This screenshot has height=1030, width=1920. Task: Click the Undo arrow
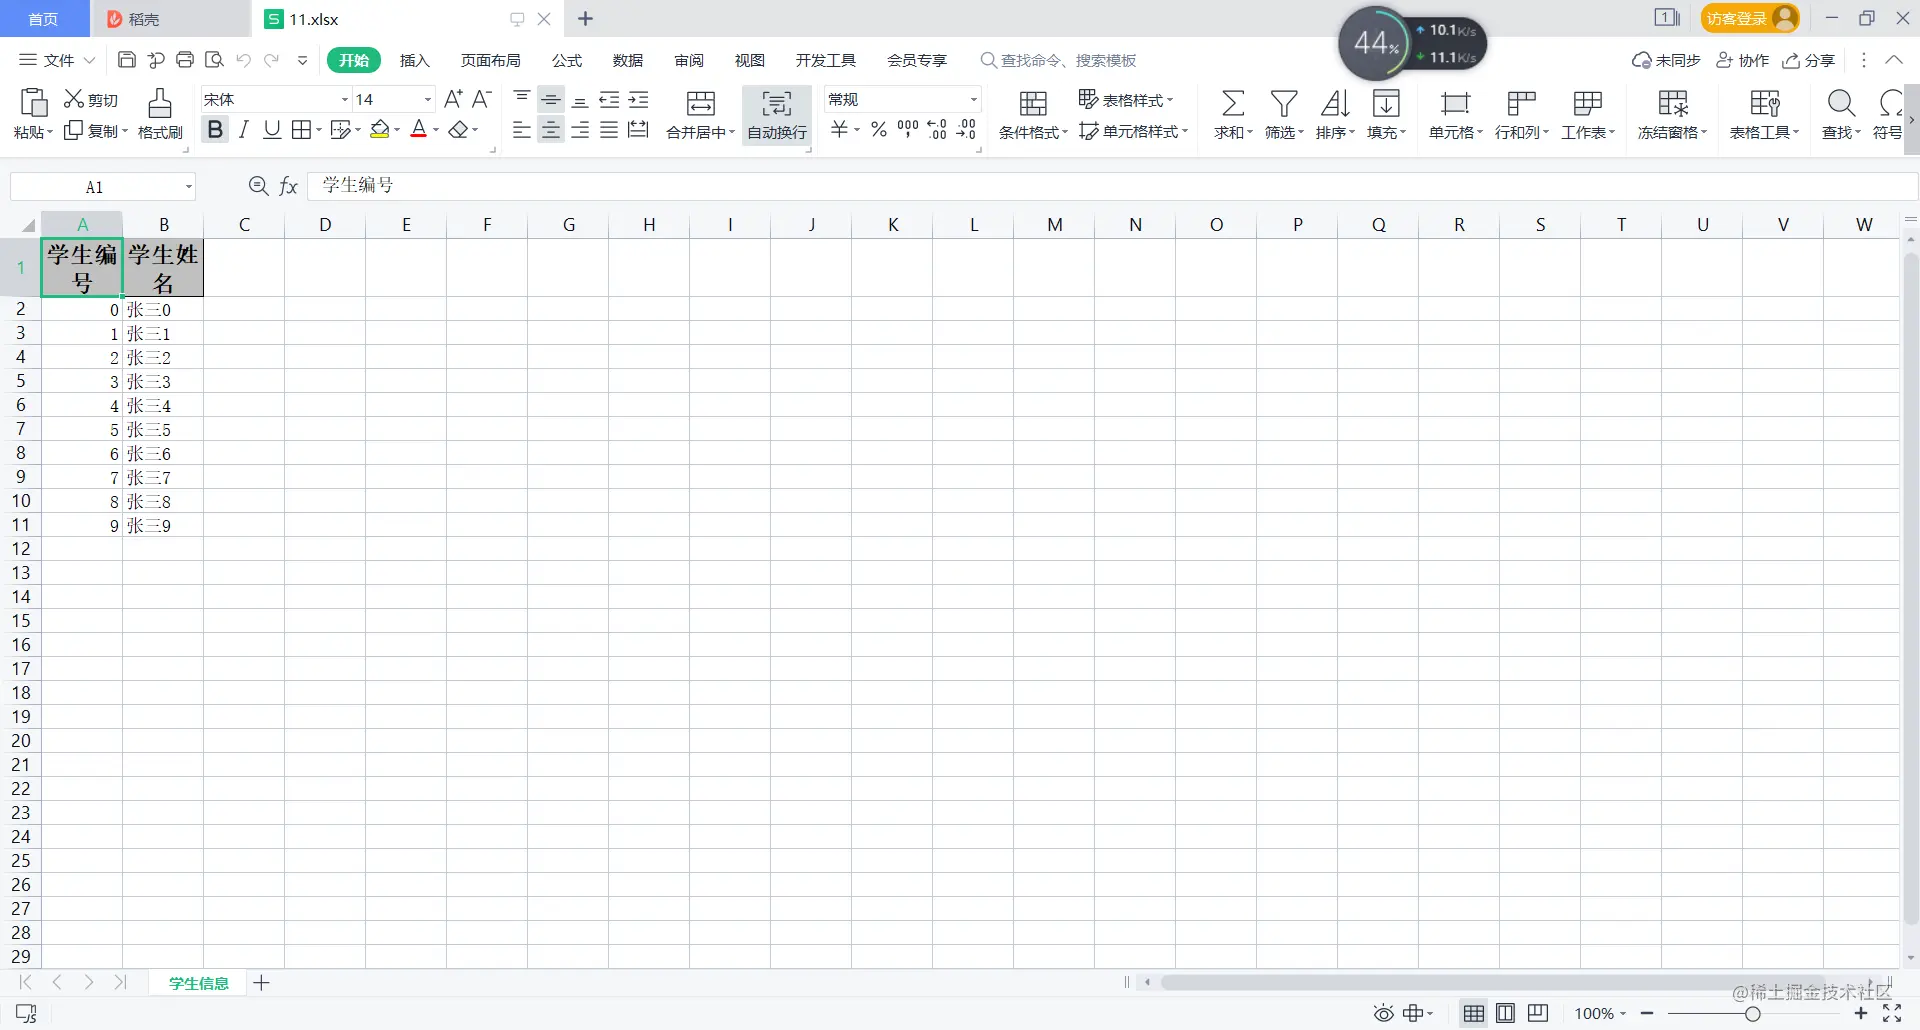tap(243, 60)
